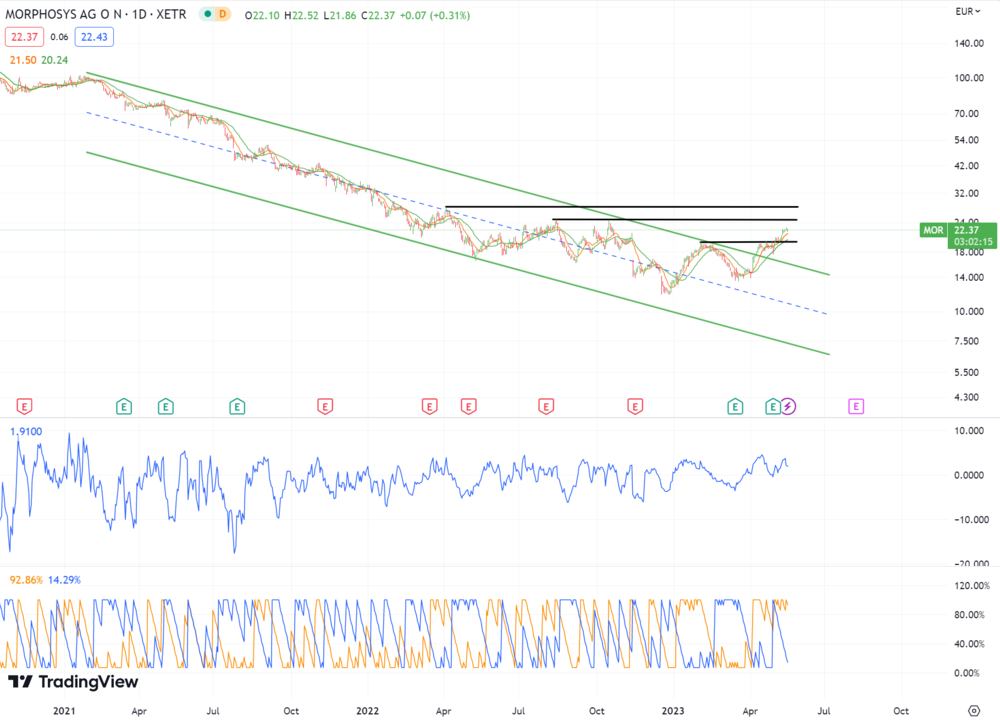
Task: Click the 7.500 price axis label
Action: point(966,341)
